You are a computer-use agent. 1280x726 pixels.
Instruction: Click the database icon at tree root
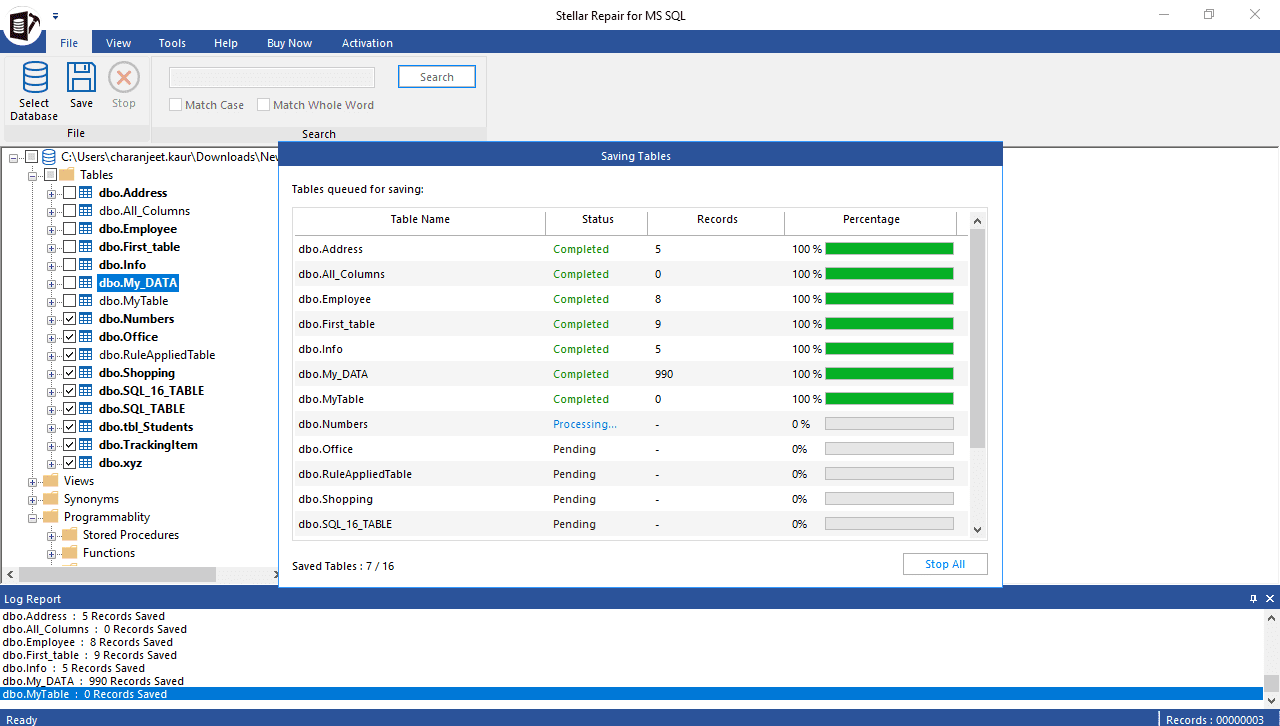[x=49, y=157]
